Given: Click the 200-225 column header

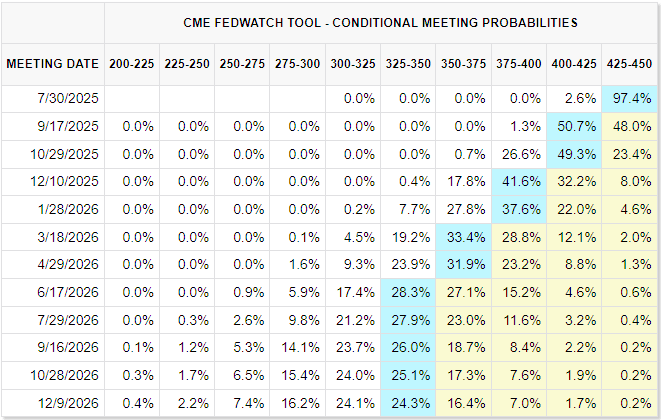Looking at the screenshot, I should (132, 64).
